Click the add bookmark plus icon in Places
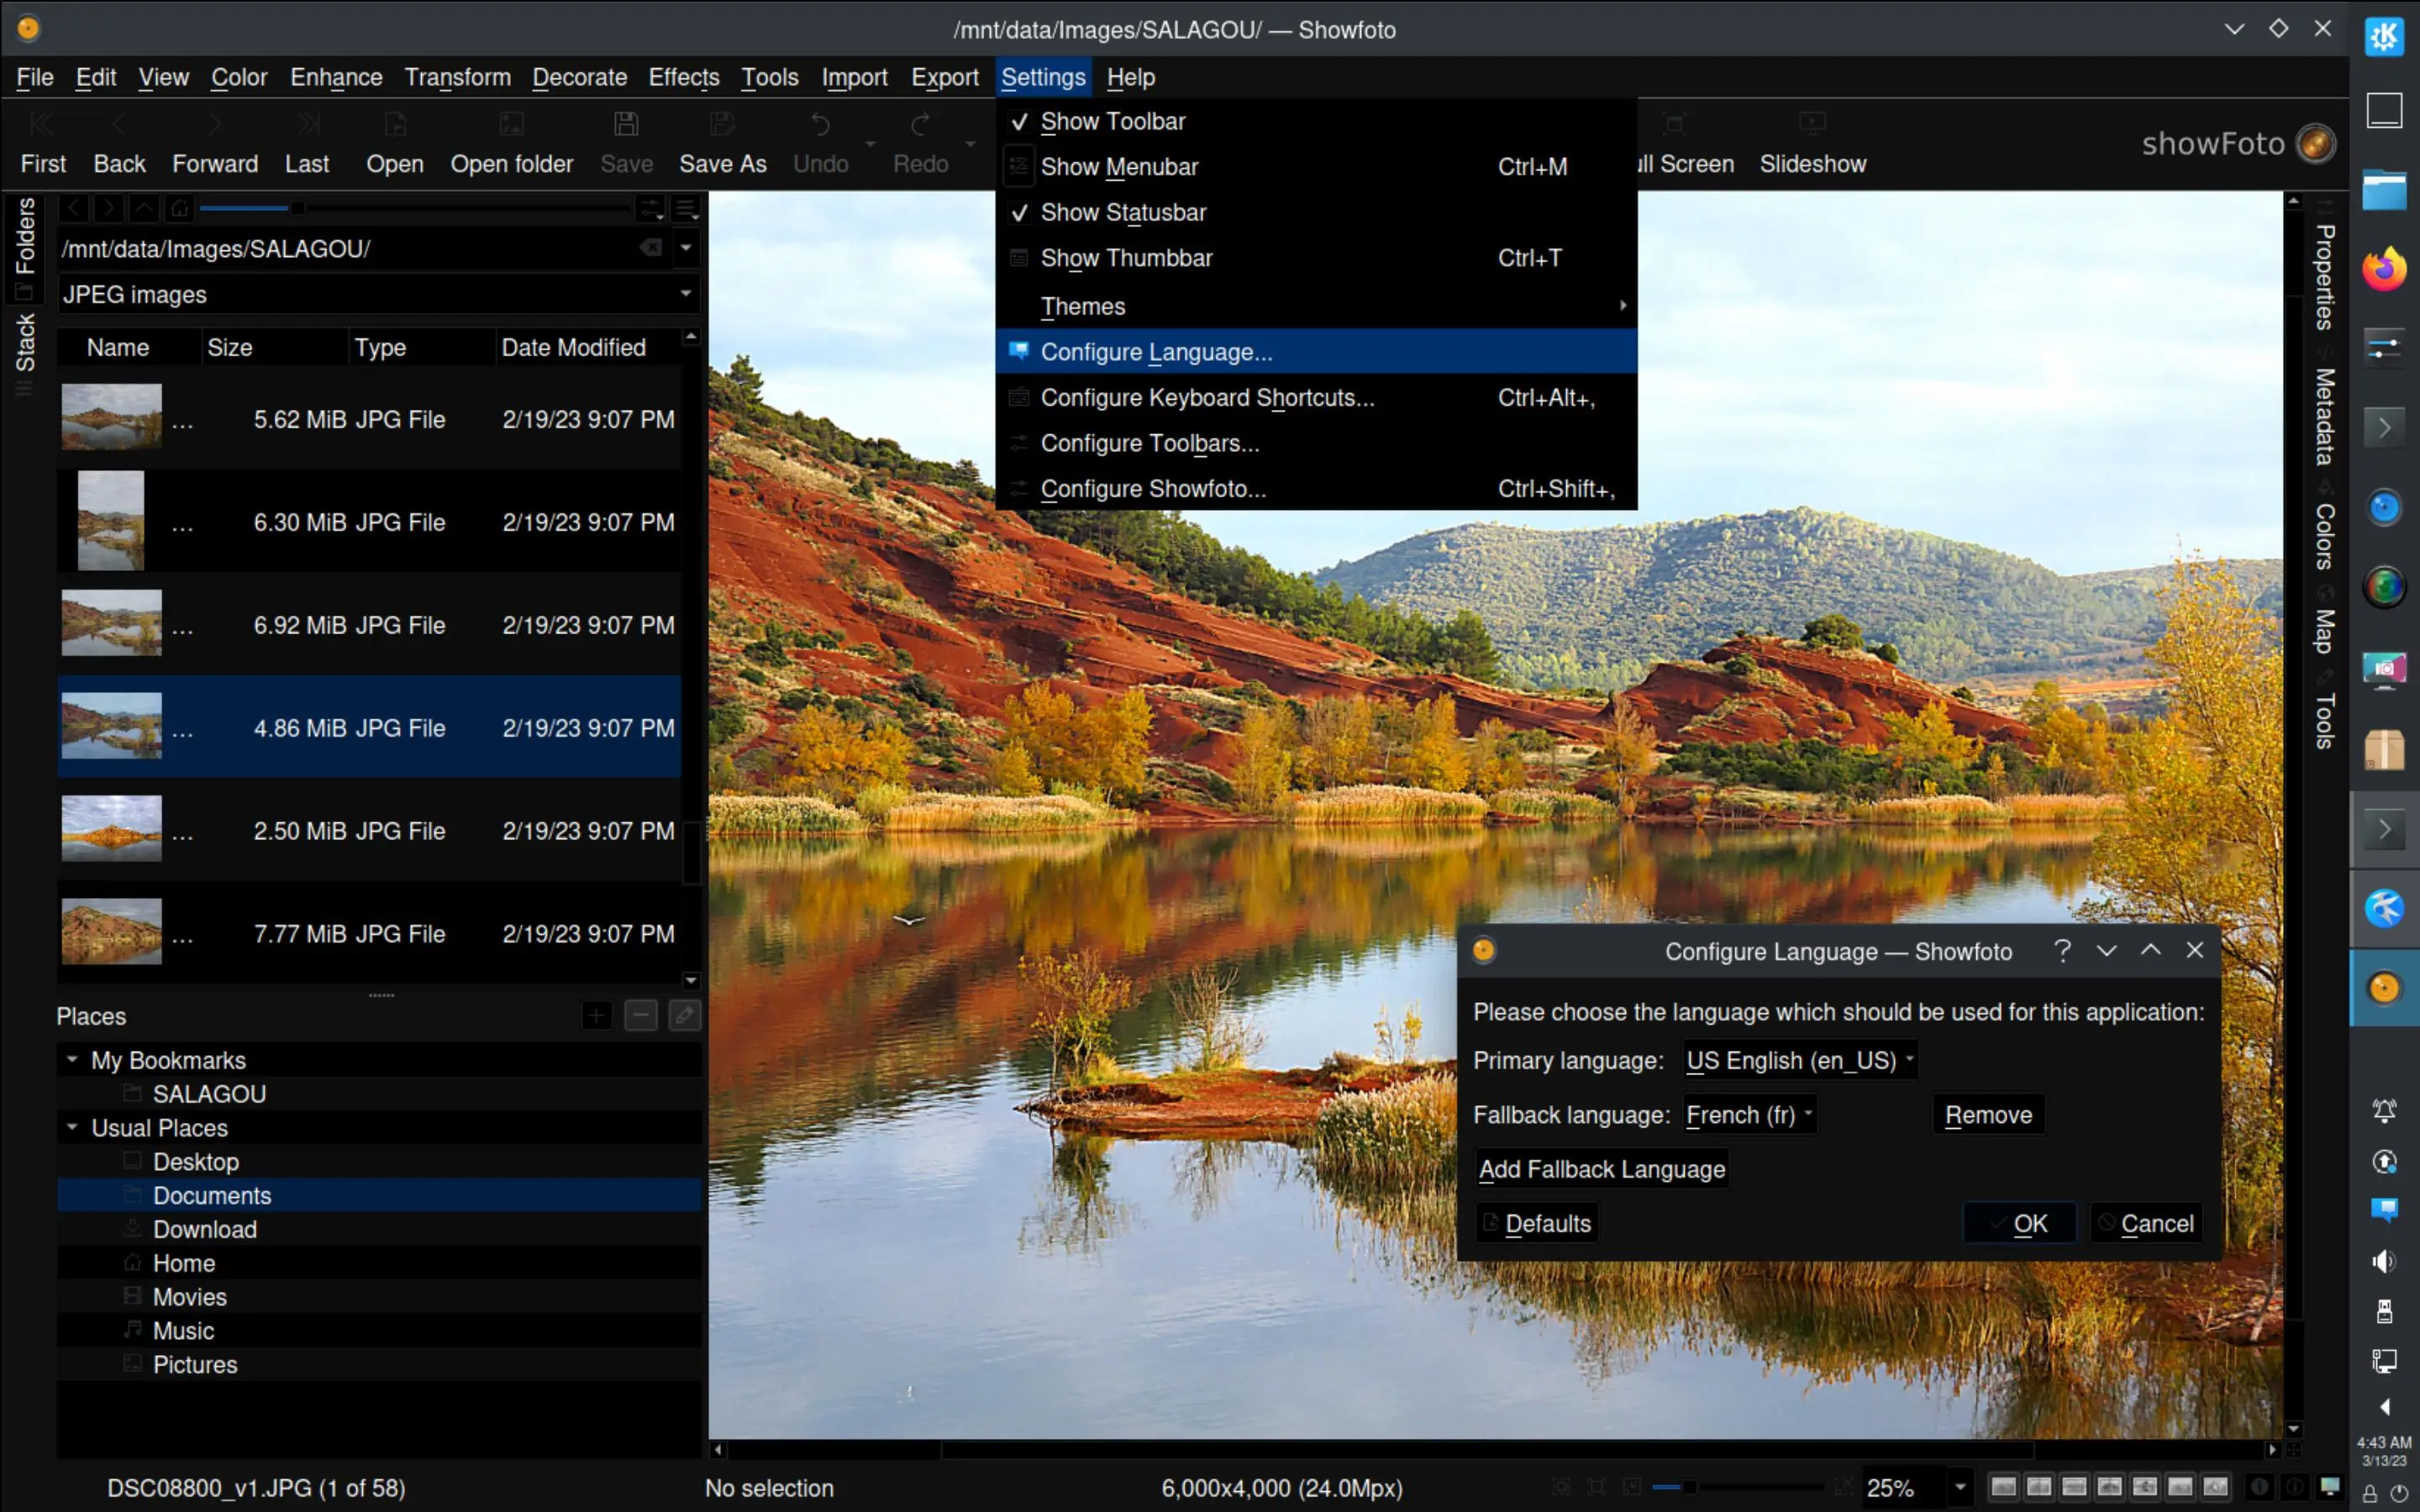2420x1512 pixels. (596, 1016)
